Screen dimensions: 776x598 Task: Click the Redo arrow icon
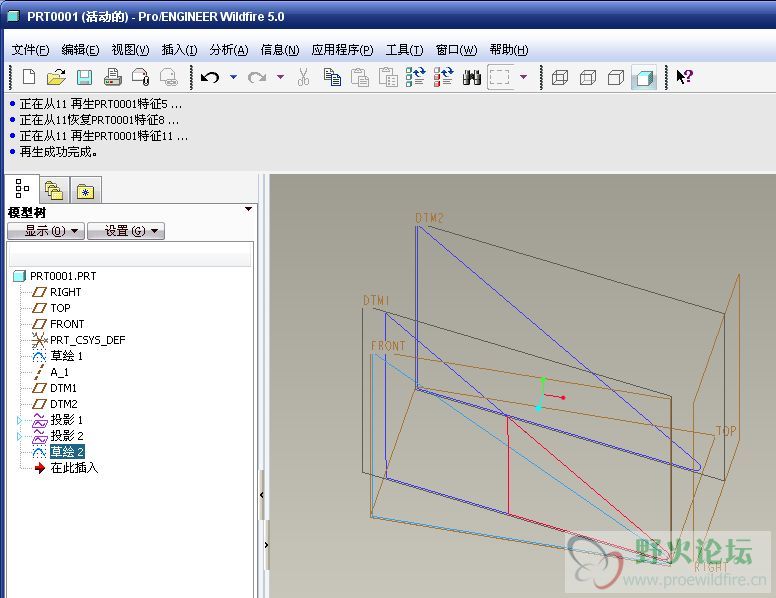[257, 77]
